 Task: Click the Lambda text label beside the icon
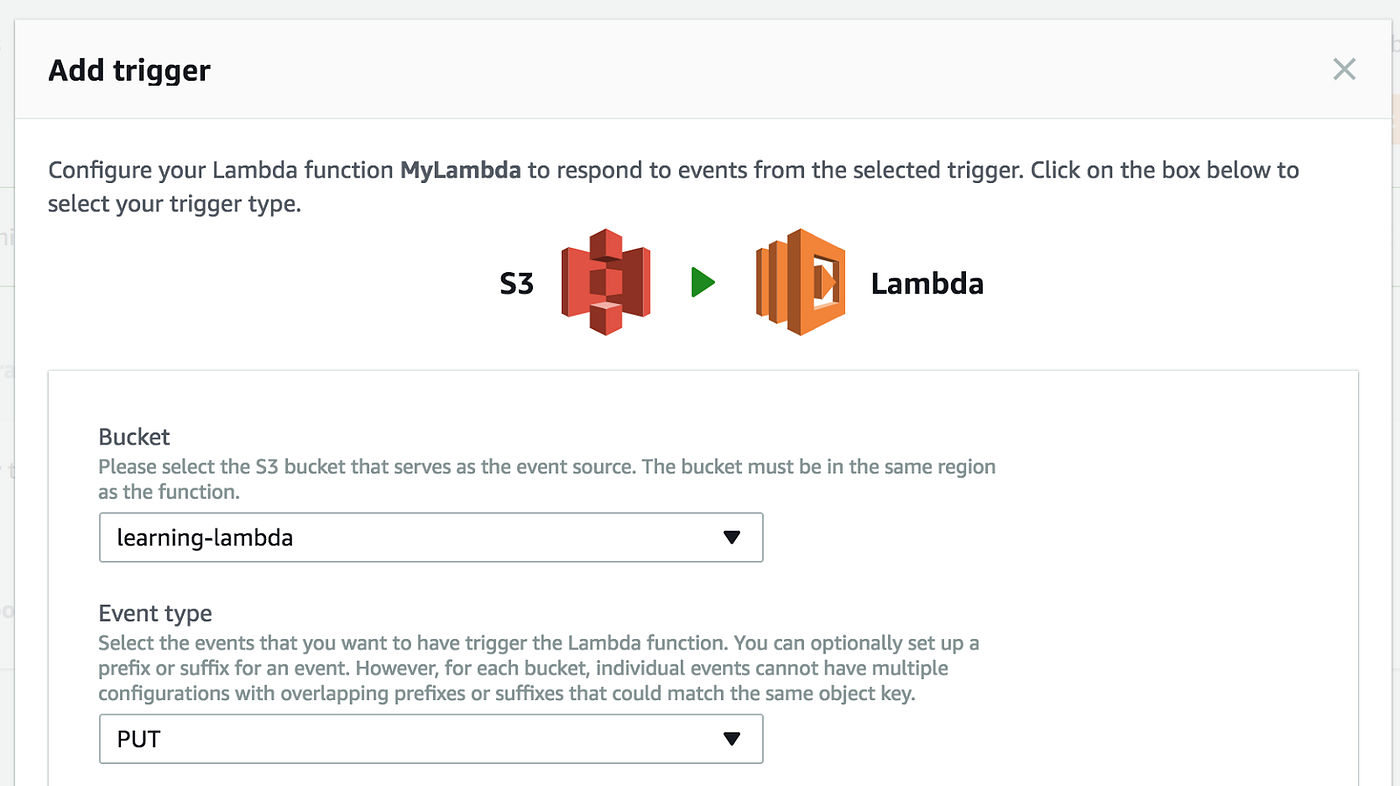927,284
